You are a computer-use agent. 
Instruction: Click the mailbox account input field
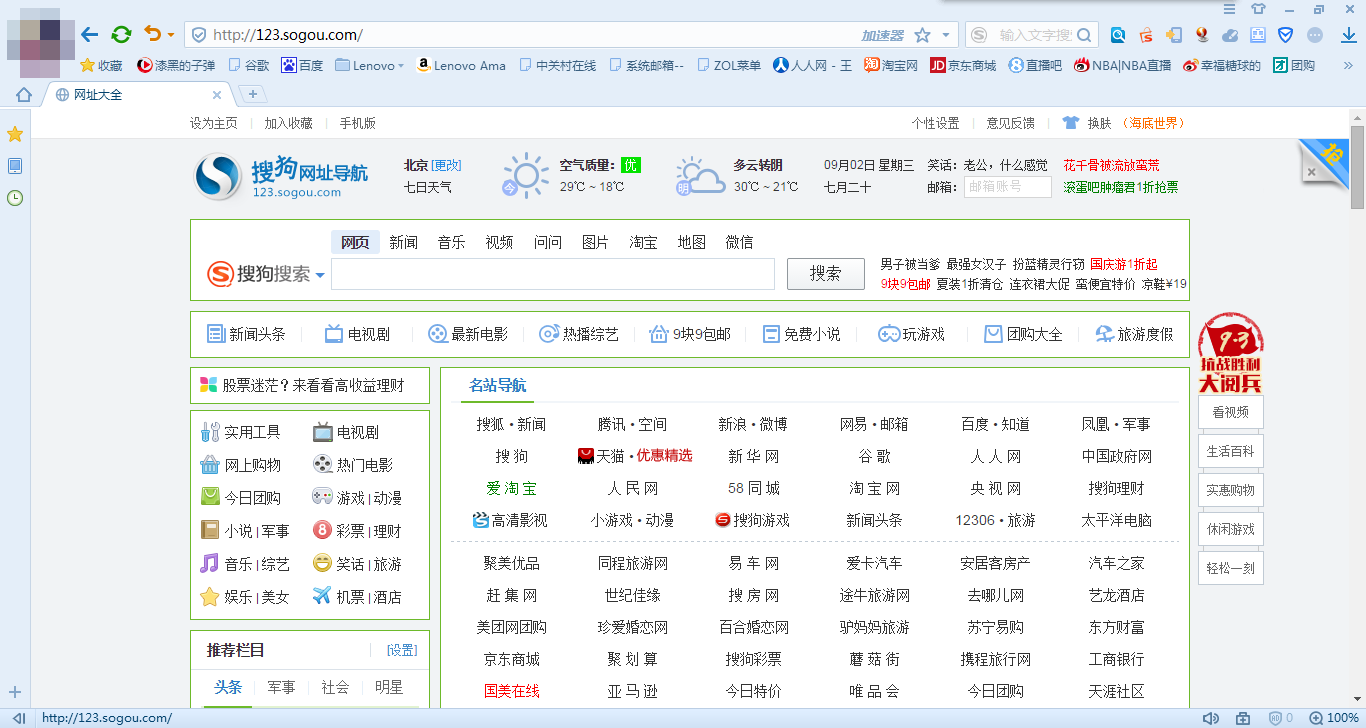(x=1007, y=186)
